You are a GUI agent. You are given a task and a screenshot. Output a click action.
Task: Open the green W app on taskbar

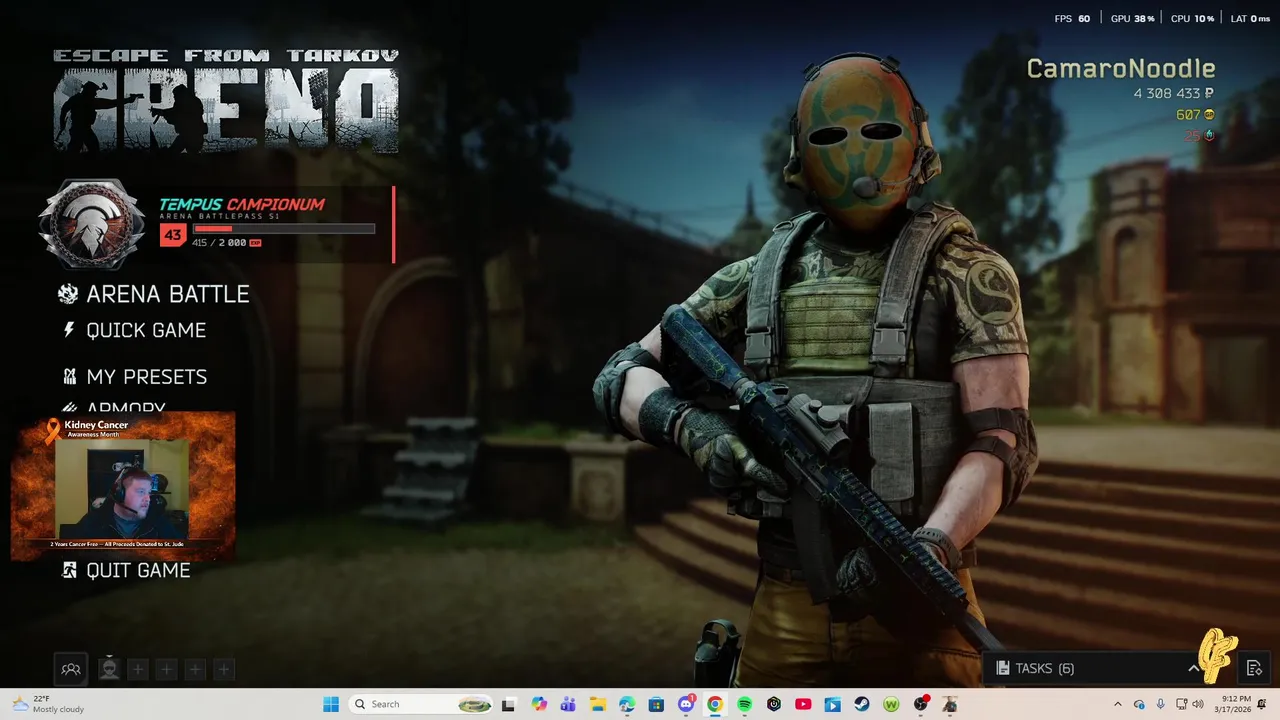coord(891,704)
